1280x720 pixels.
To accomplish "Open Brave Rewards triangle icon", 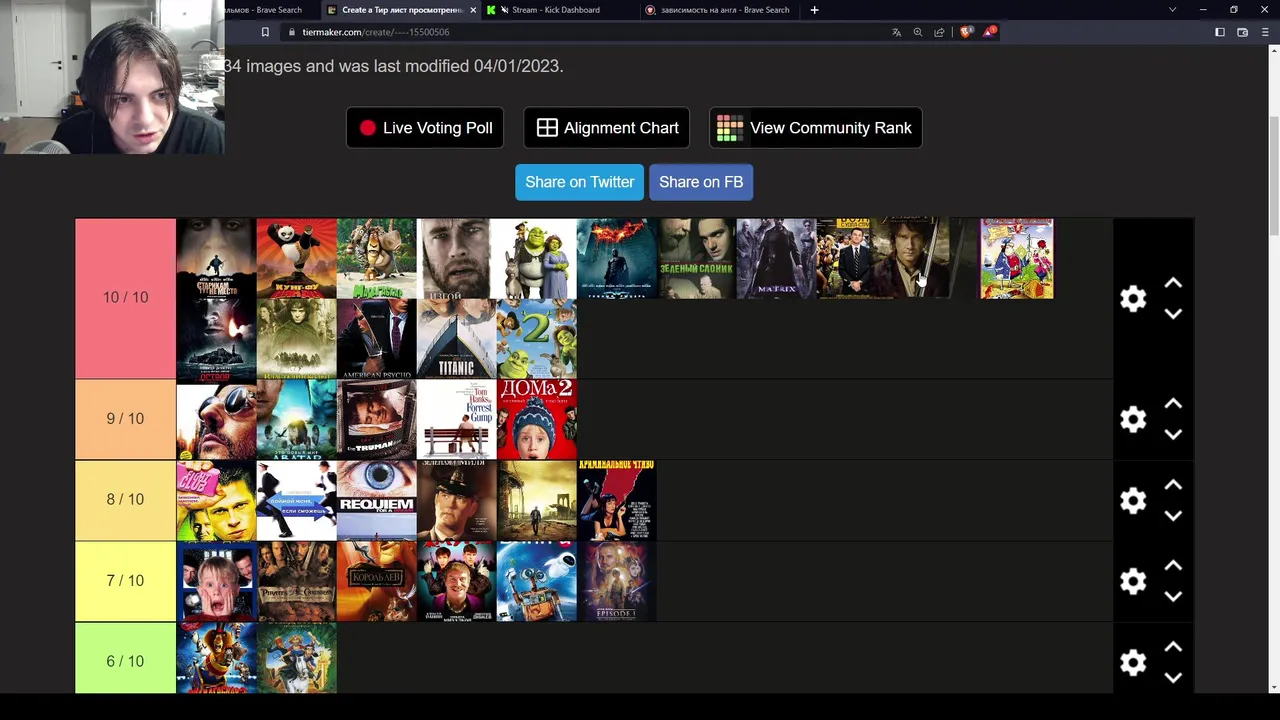I will (x=989, y=32).
